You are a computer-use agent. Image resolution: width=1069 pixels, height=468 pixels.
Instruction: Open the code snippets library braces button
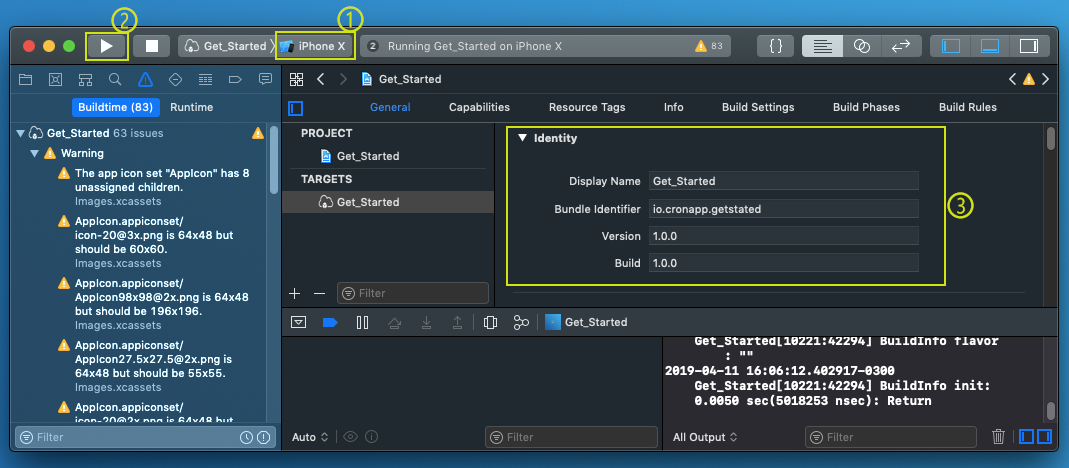pyautogui.click(x=775, y=46)
